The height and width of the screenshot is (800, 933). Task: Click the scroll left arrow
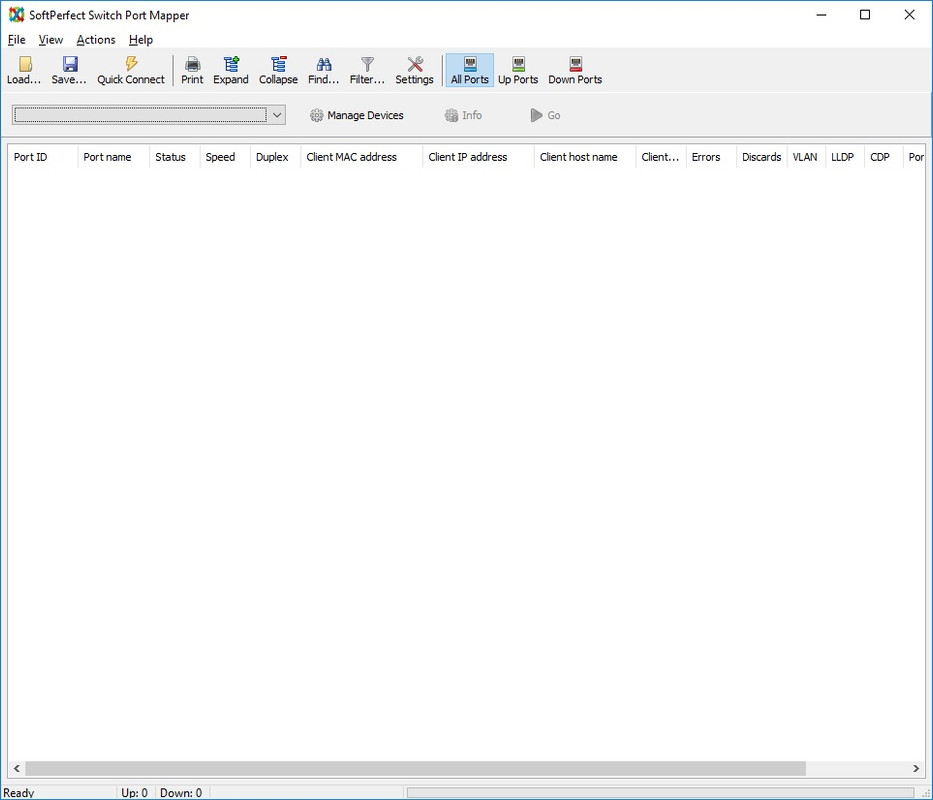click(x=17, y=768)
